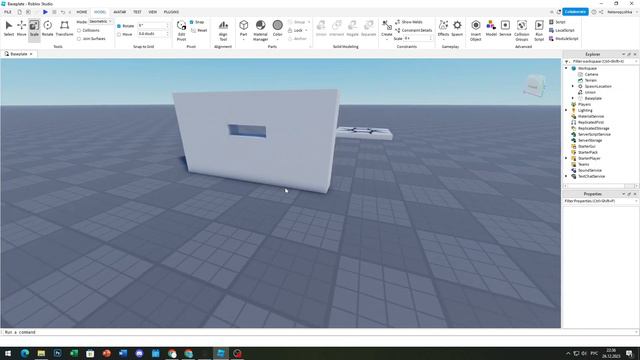640x360 pixels.
Task: Insert a new ModuleScript
Action: click(564, 38)
